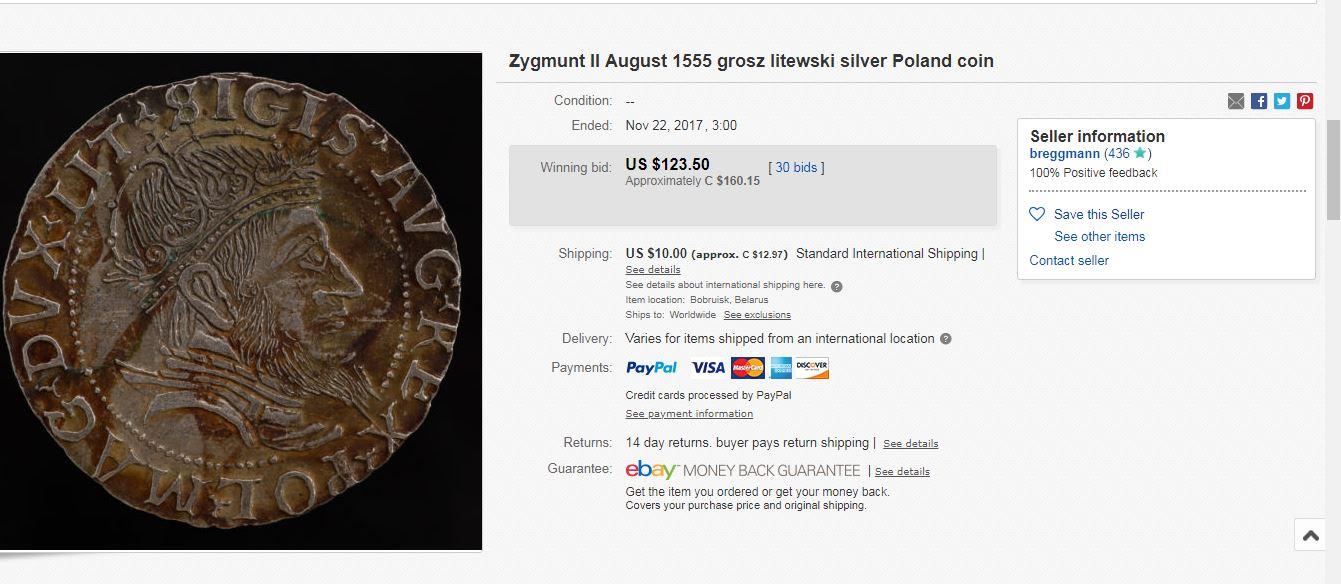Image resolution: width=1341 pixels, height=584 pixels.
Task: Open shipping See details link
Action: click(653, 270)
